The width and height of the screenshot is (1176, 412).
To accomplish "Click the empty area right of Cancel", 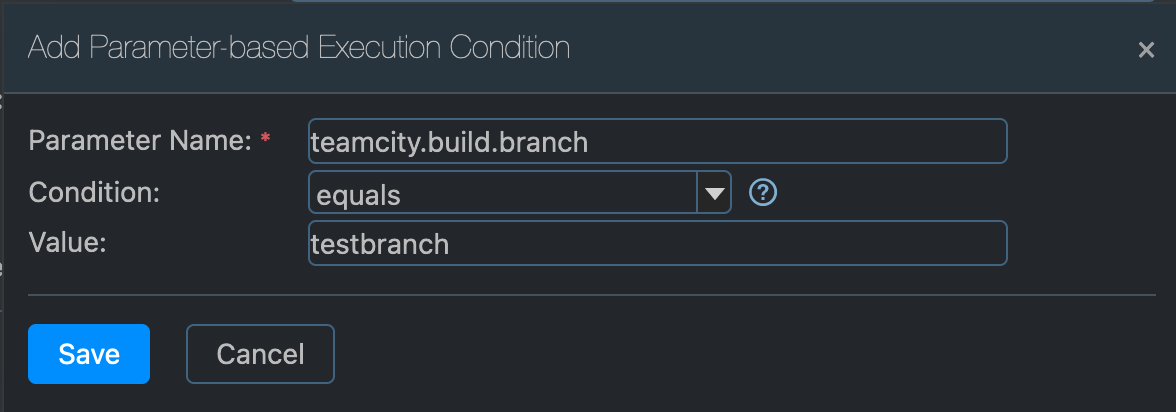I will 700,354.
